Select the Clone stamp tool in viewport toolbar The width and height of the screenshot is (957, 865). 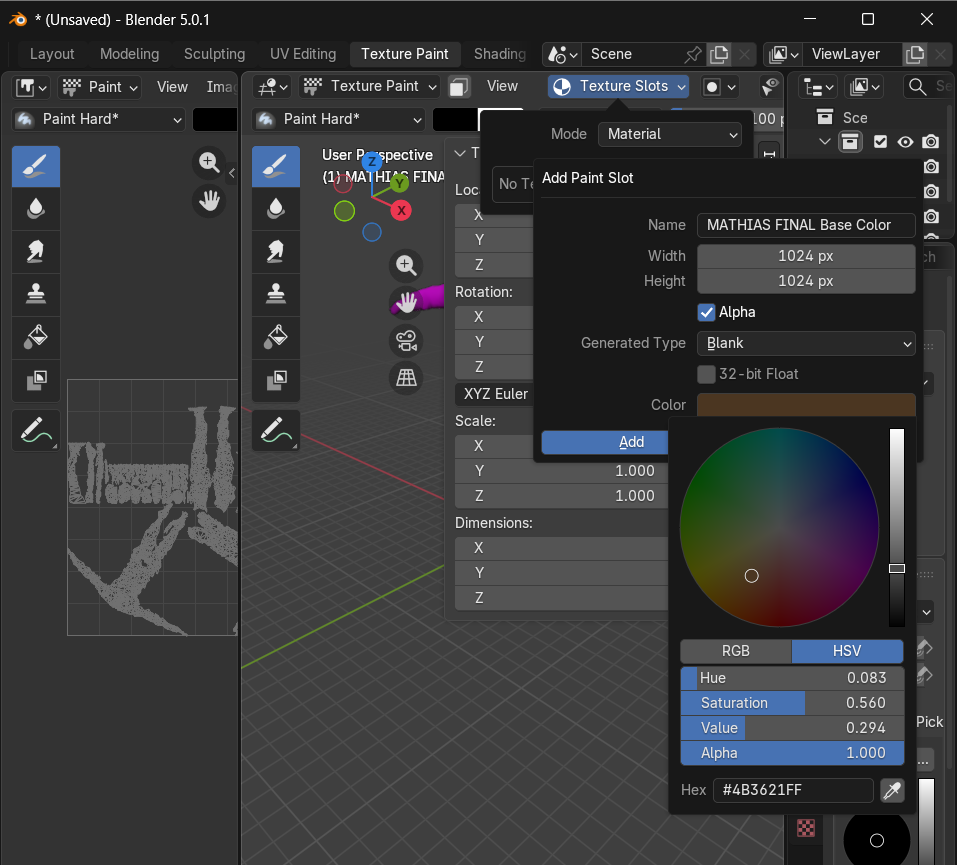coord(274,293)
